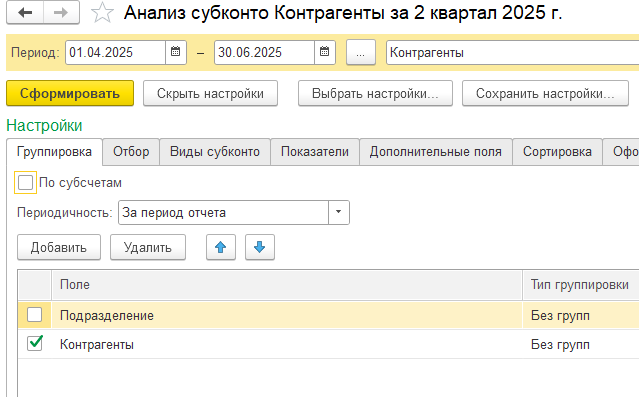Open calendar for end date 30.06.2025

[324, 52]
